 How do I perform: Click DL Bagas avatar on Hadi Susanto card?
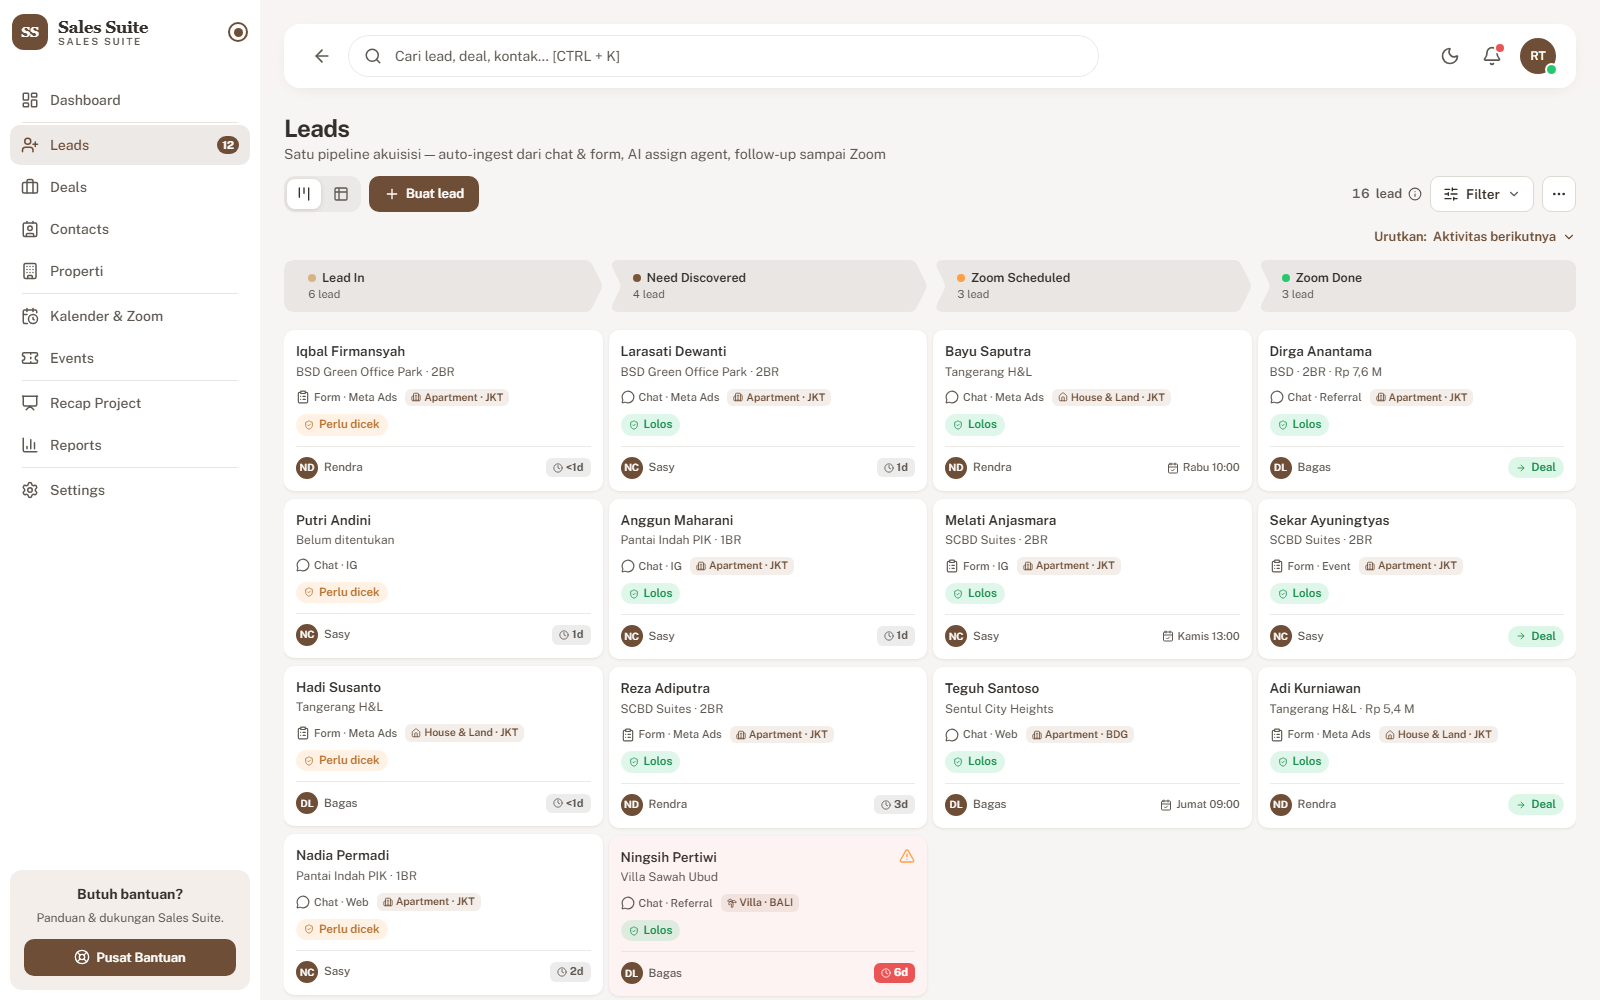pyautogui.click(x=307, y=803)
